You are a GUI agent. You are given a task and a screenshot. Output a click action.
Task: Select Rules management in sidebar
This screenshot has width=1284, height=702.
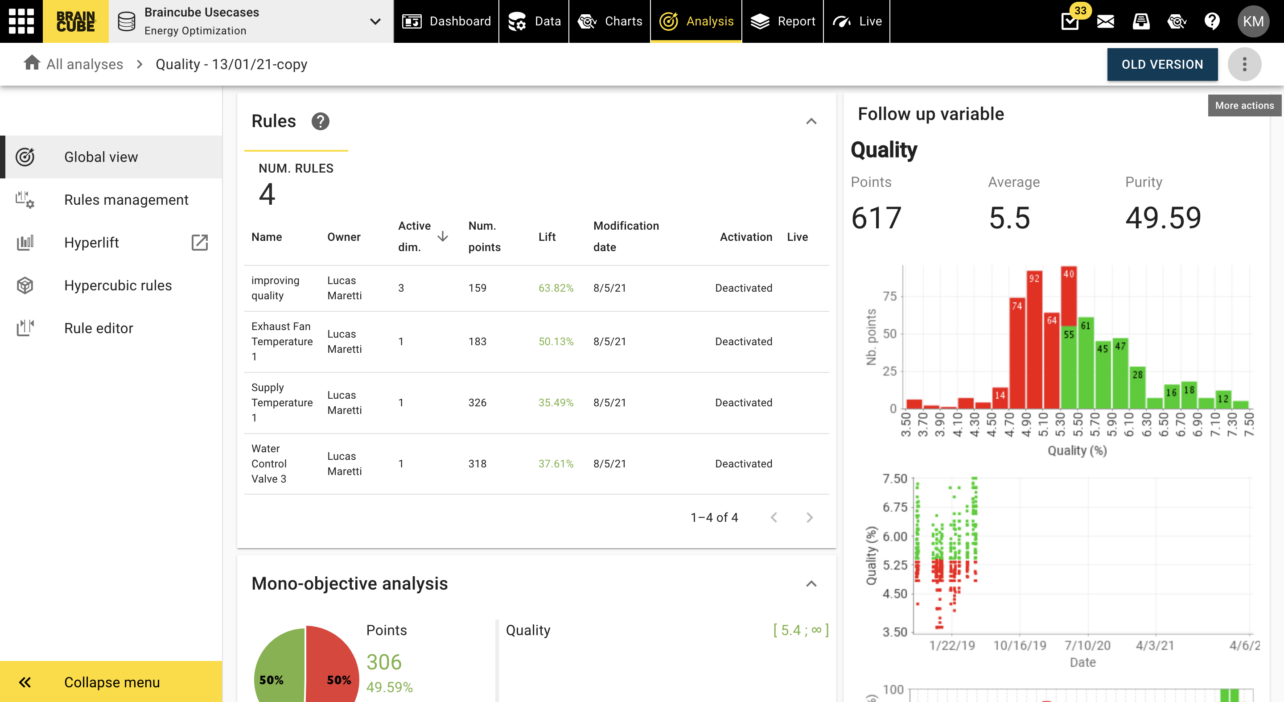point(126,200)
